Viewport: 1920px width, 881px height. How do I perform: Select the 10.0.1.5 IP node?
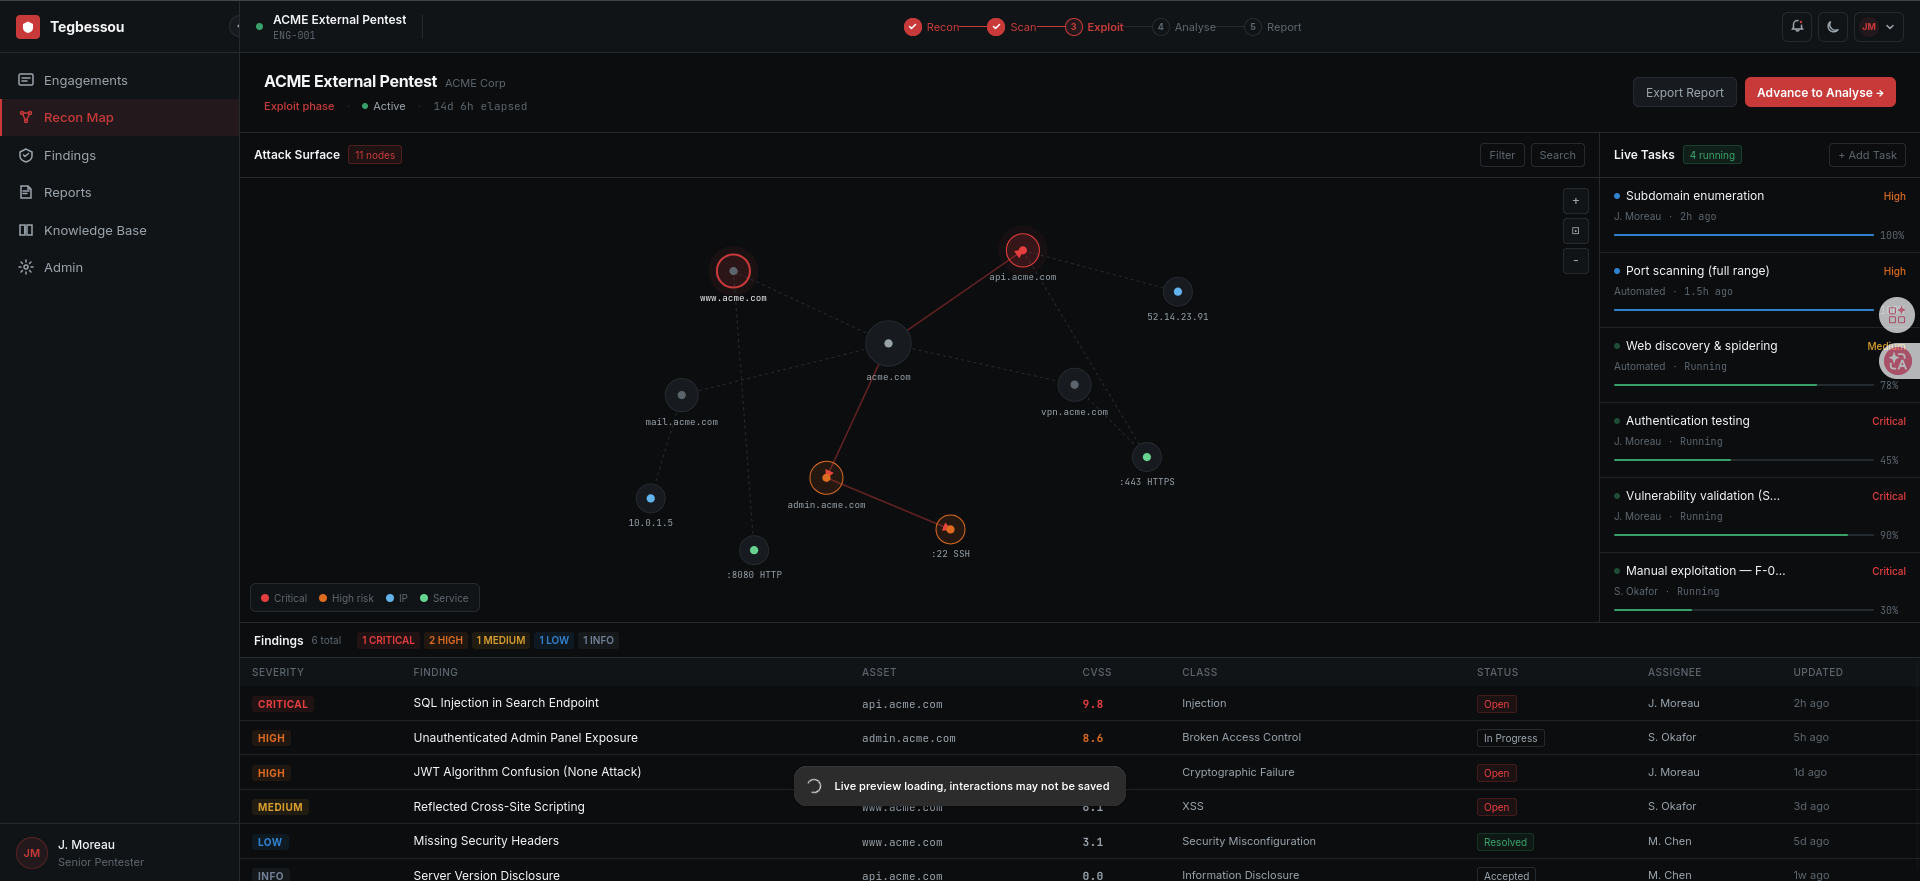[x=651, y=498]
